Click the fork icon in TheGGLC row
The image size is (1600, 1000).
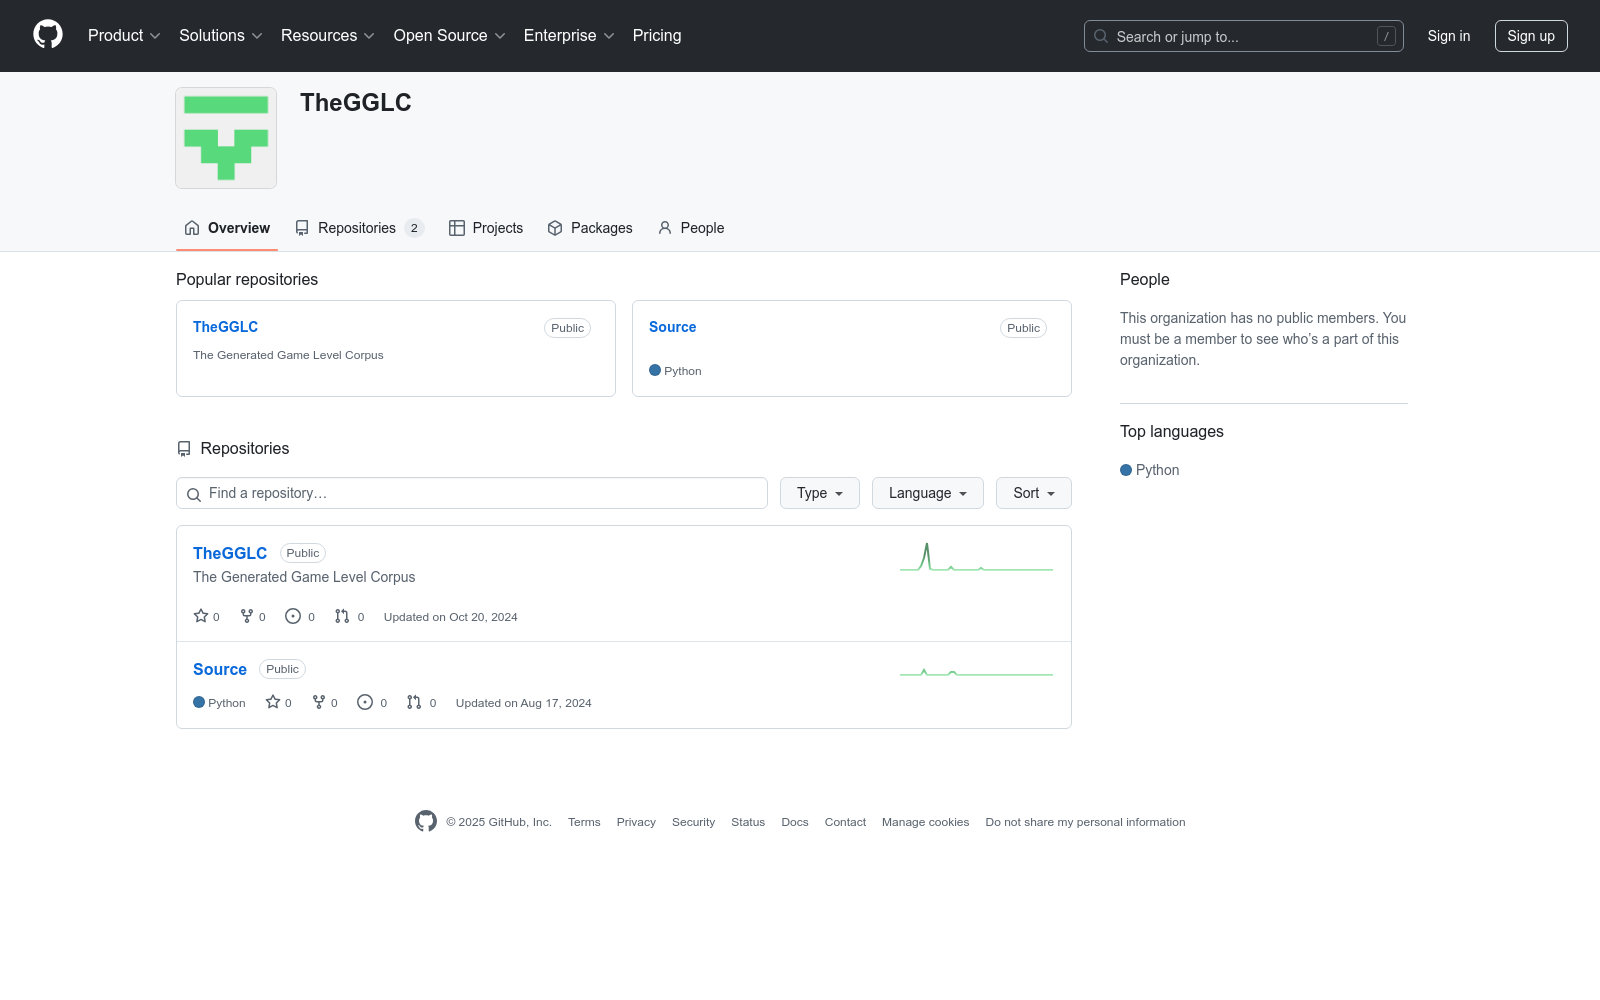pos(247,616)
